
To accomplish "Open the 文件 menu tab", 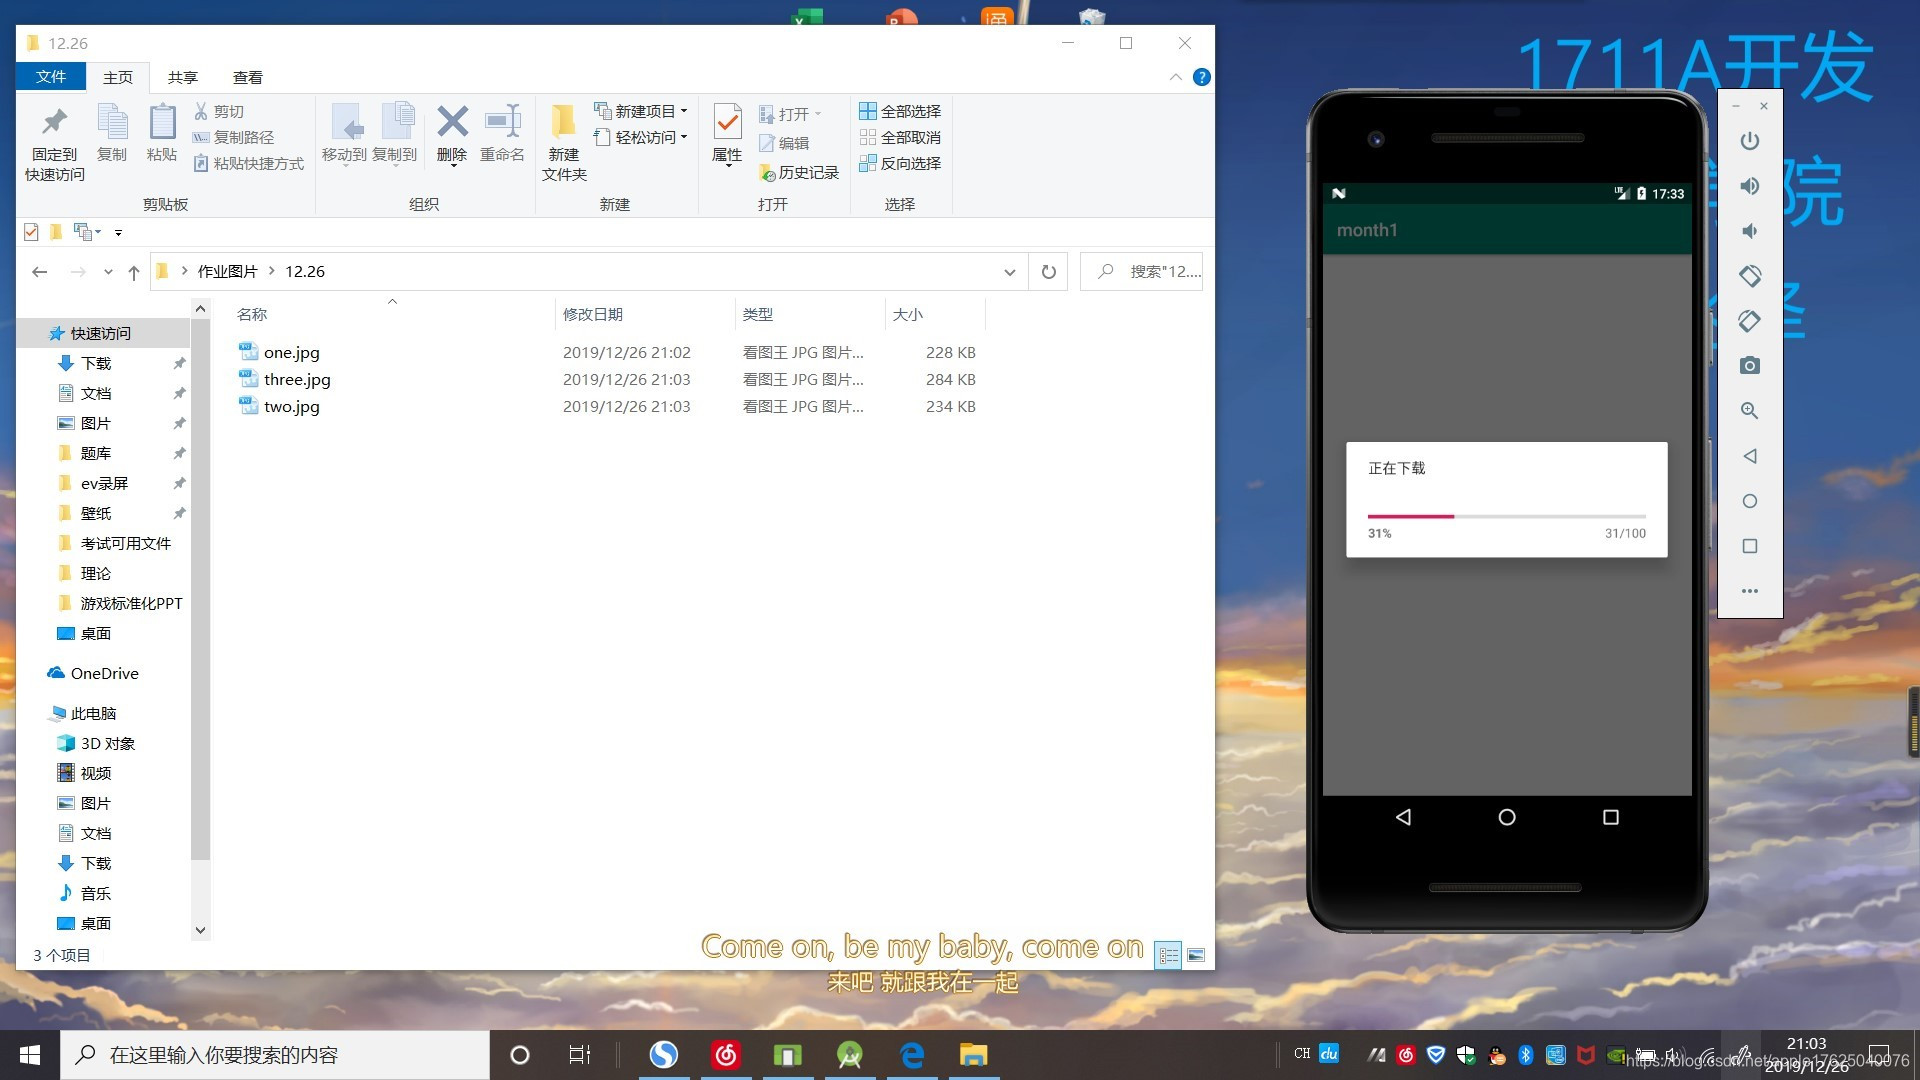I will click(x=50, y=77).
